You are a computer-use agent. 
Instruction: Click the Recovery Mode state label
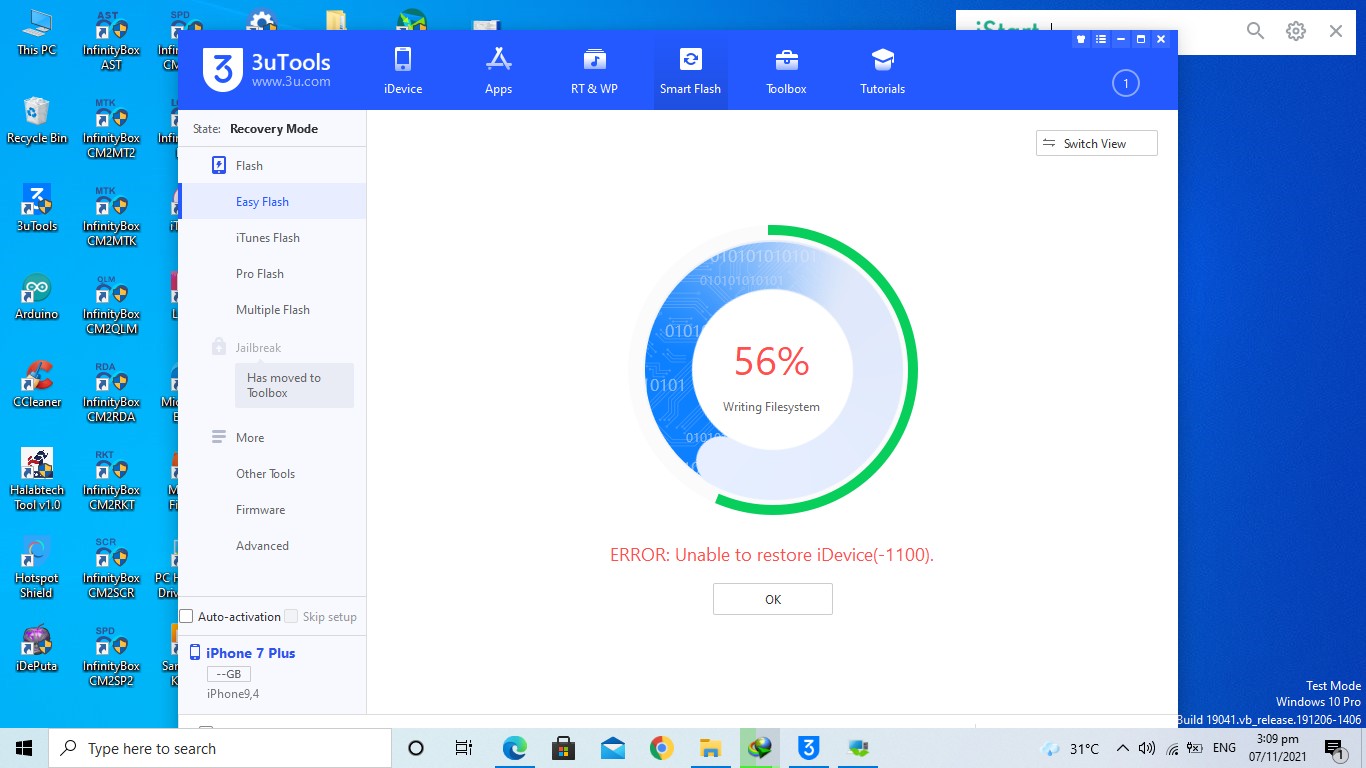pyautogui.click(x=274, y=128)
